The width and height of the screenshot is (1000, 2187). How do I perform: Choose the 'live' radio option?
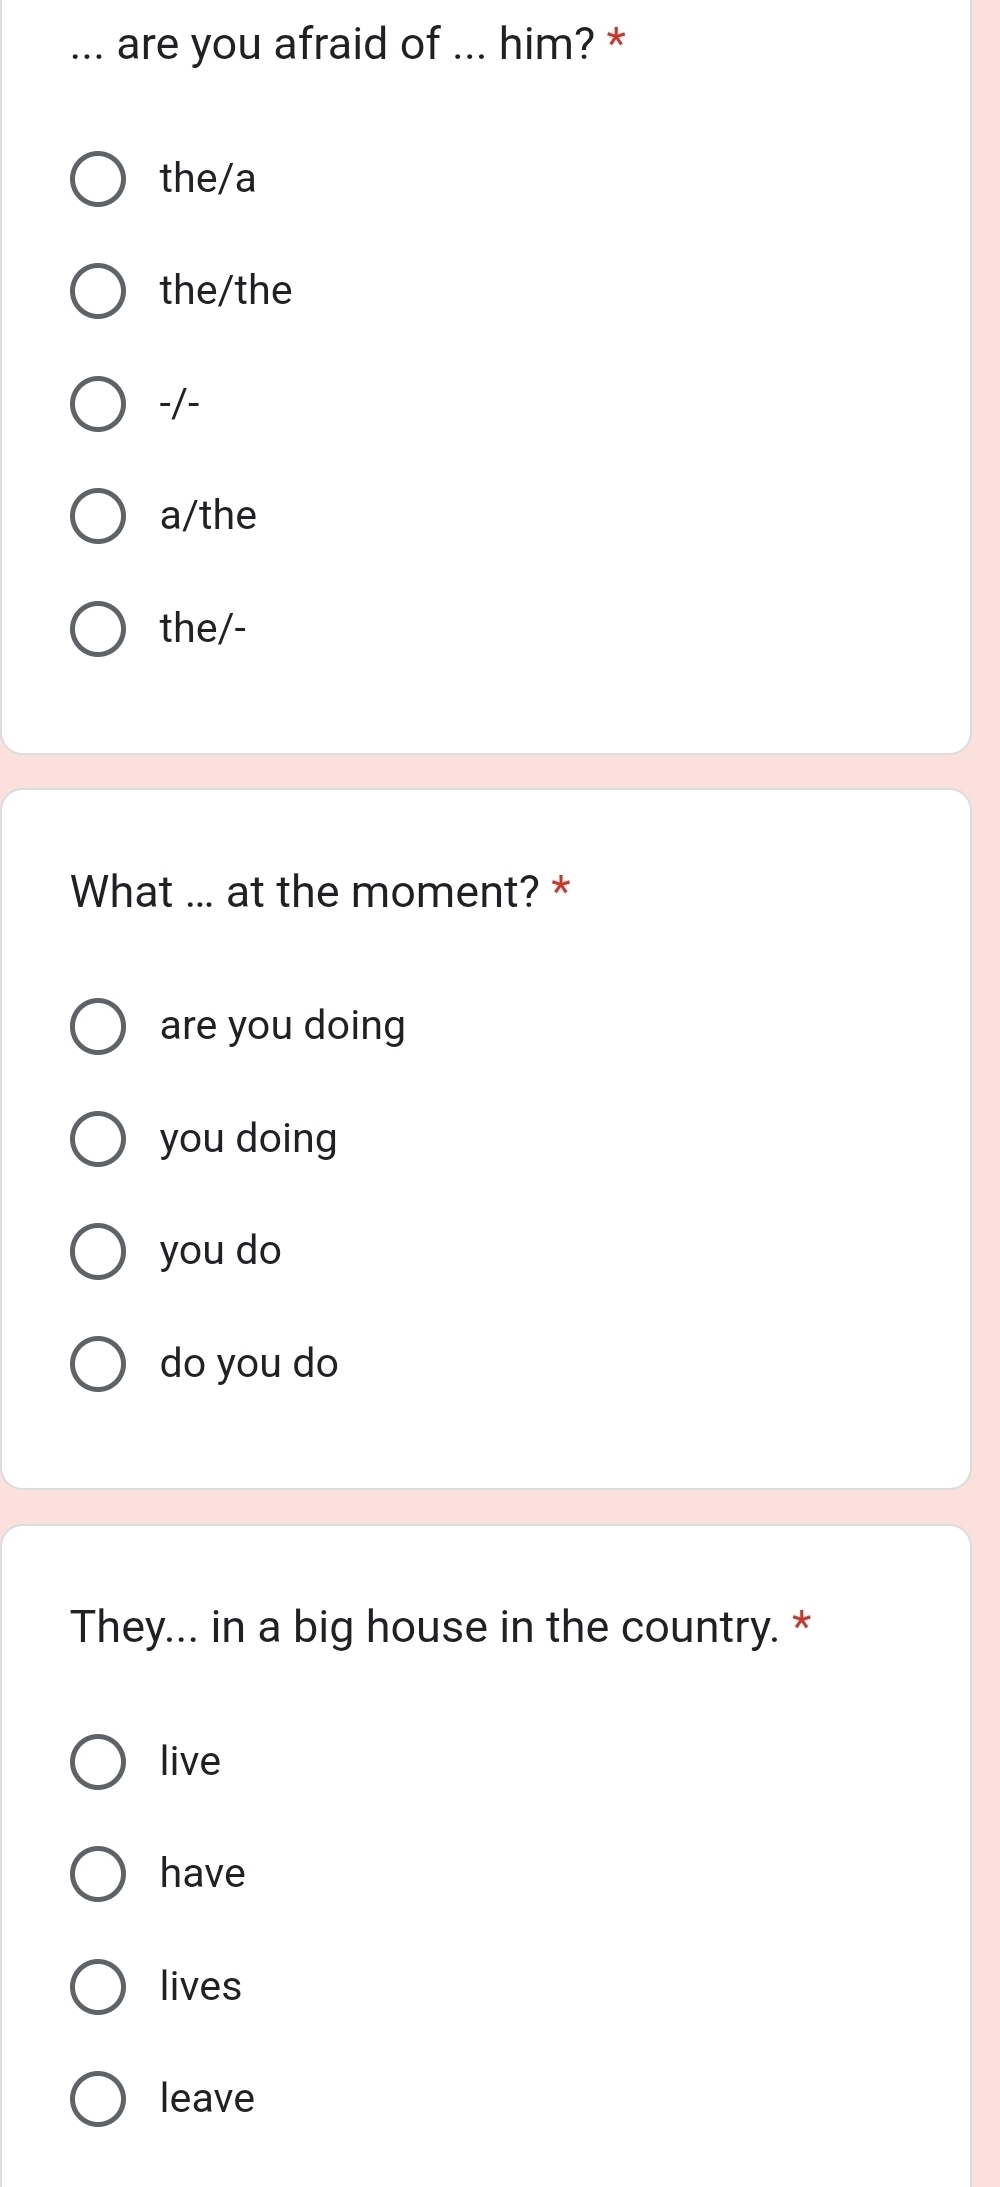coord(98,1761)
